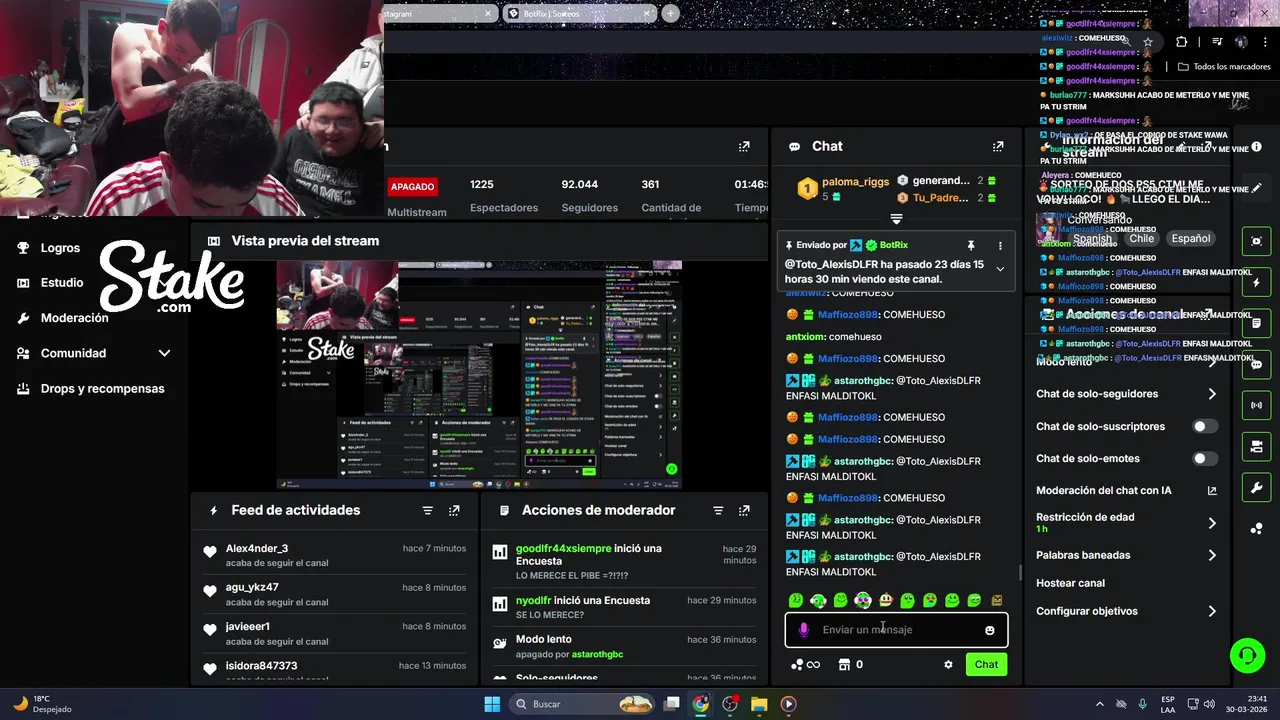This screenshot has width=1280, height=720.
Task: Click the document note icon in right sidebar
Action: click(x=1256, y=324)
